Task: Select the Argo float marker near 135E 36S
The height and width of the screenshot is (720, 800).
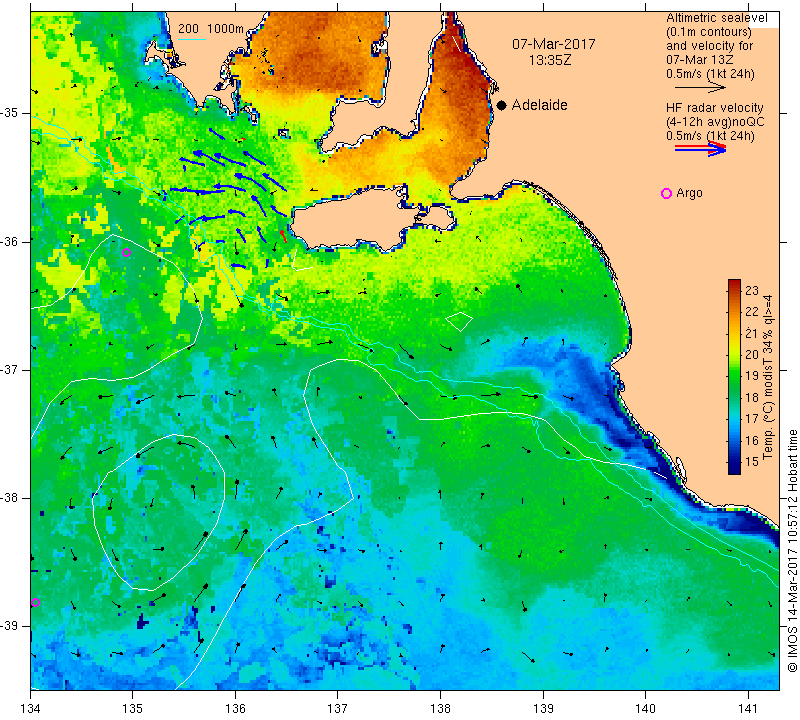Action: [x=127, y=252]
